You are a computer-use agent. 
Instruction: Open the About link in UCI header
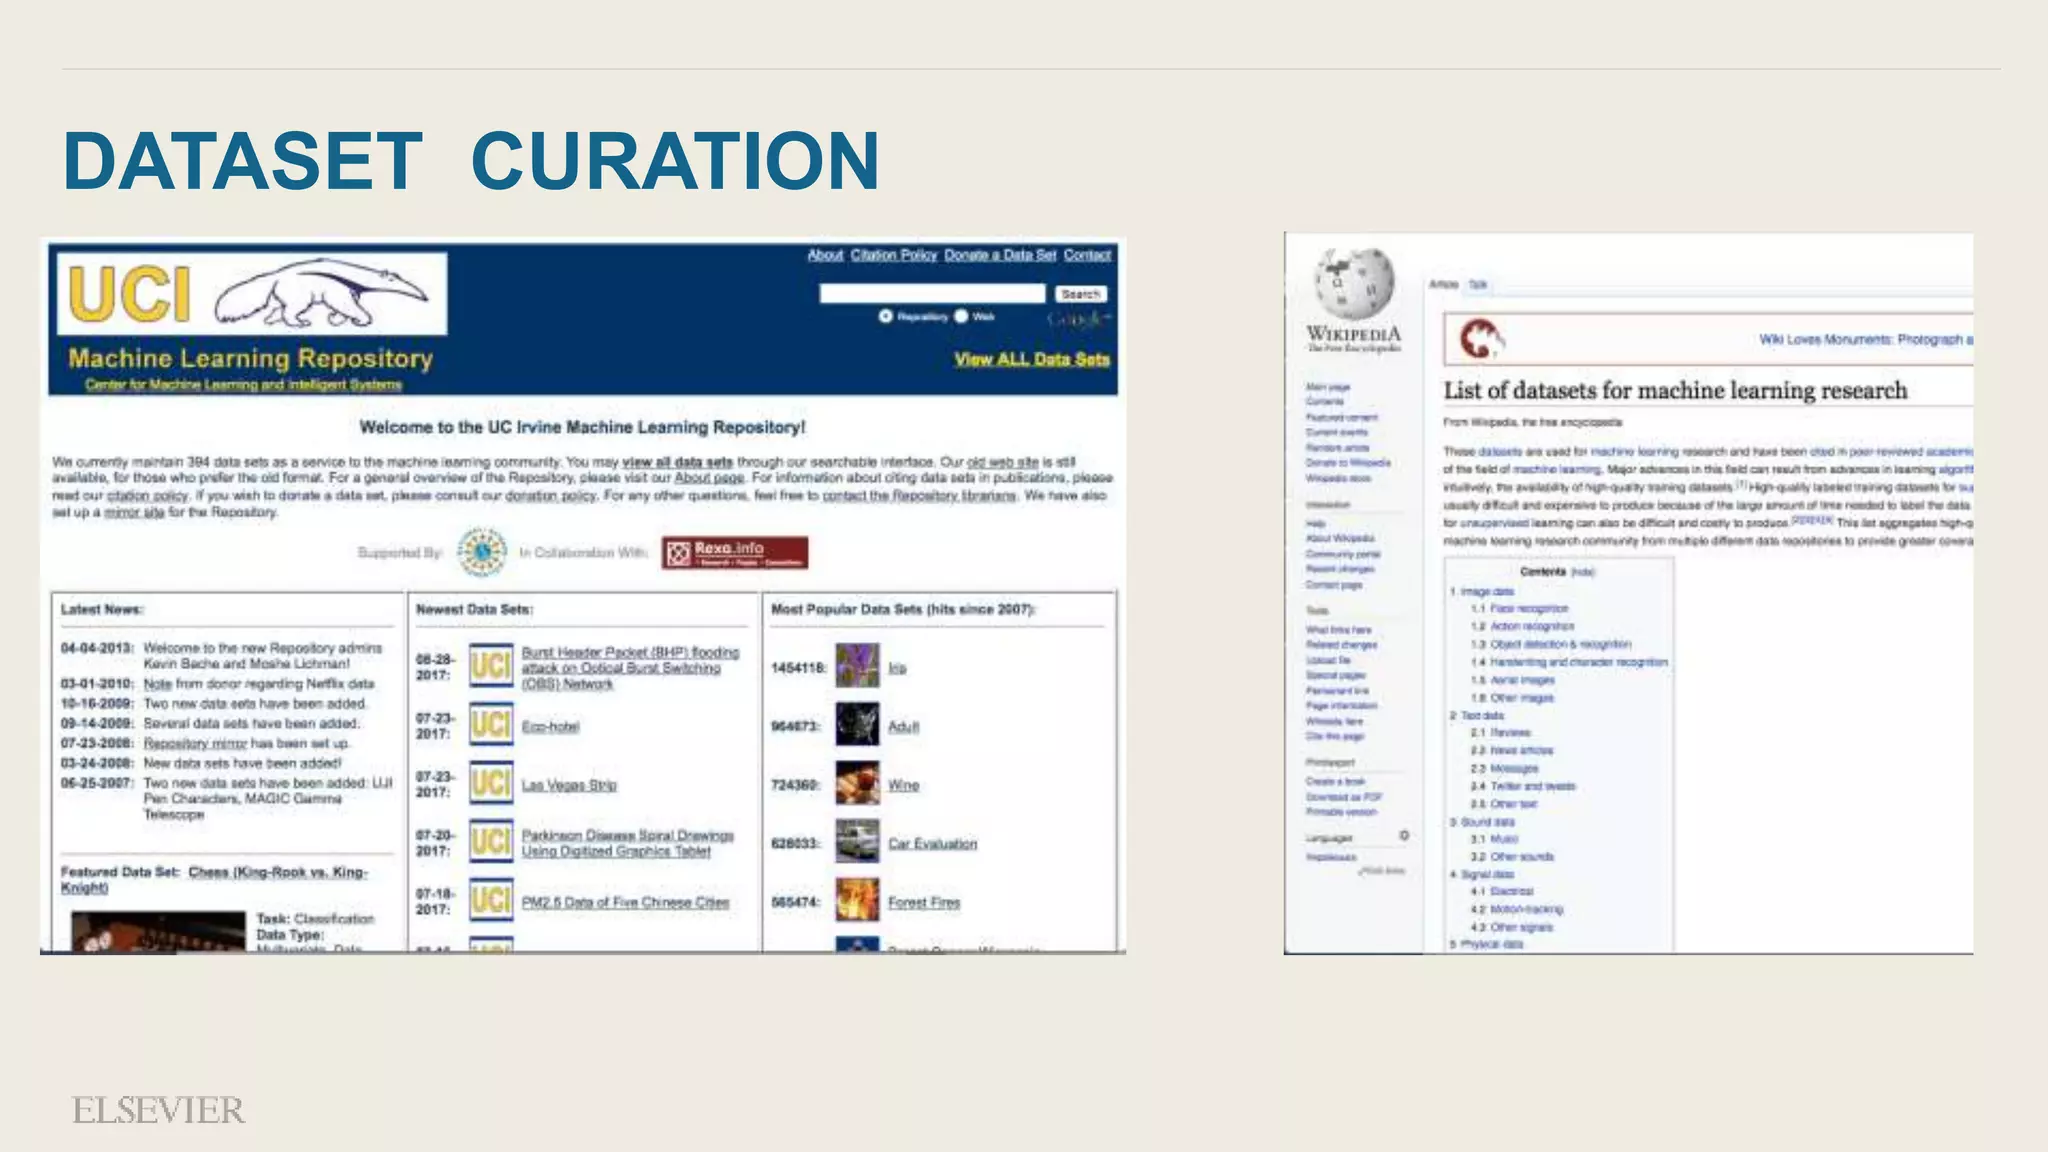point(825,255)
